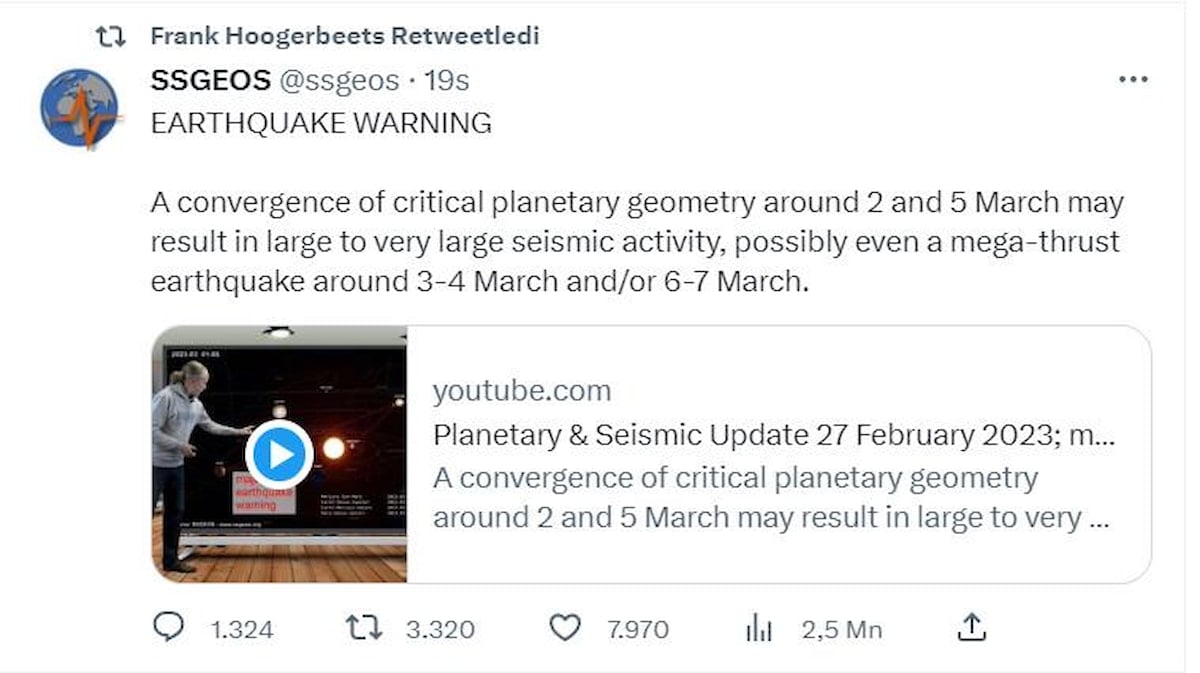Click the 3.320 retweet count
This screenshot has height=673, width=1200.
[x=440, y=630]
